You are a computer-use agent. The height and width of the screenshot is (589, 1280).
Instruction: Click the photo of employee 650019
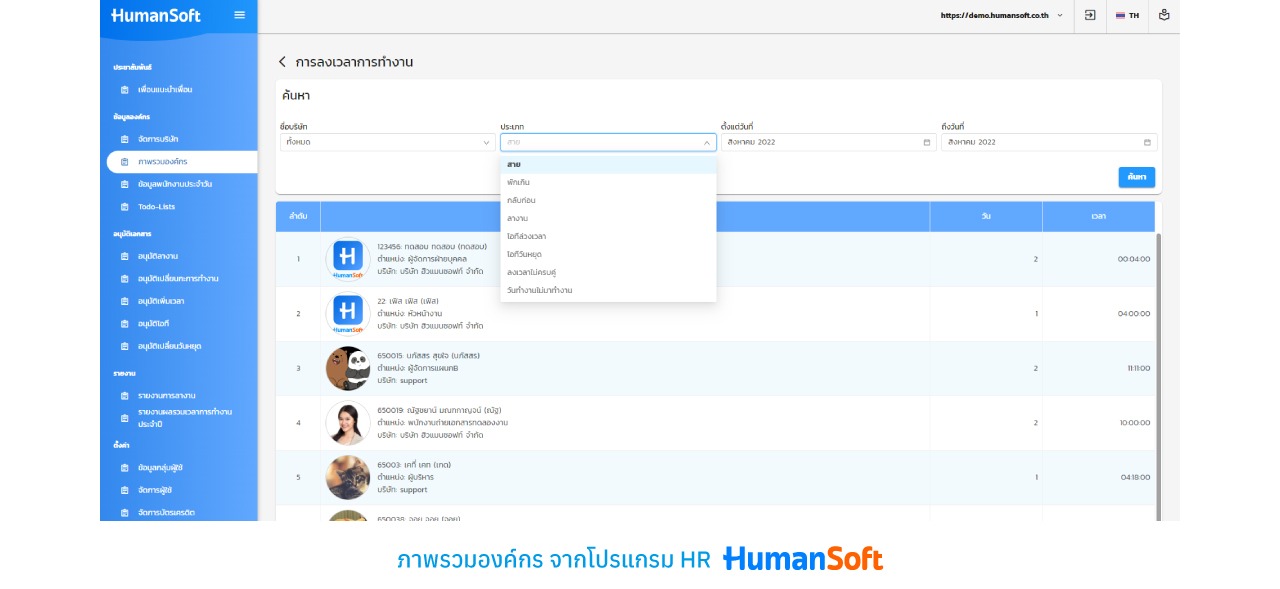(x=348, y=423)
